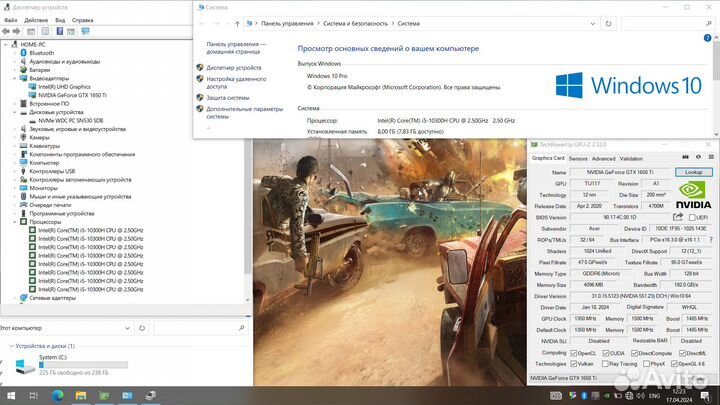720x405 pixels.
Task: Click the refresh button in System address bar
Action: coord(608,23)
